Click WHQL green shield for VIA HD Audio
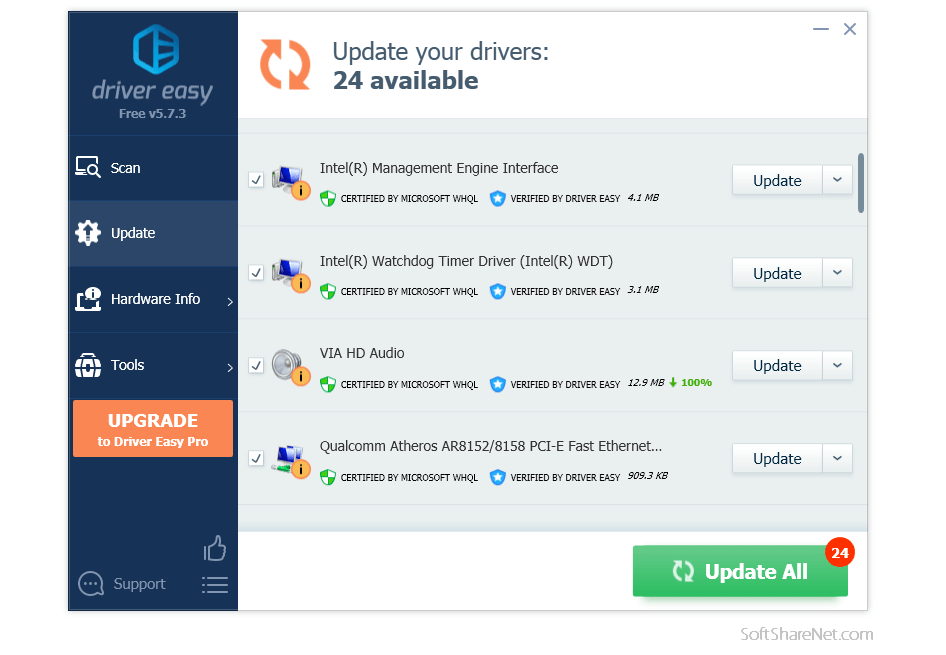This screenshot has width=946, height=655. point(328,384)
